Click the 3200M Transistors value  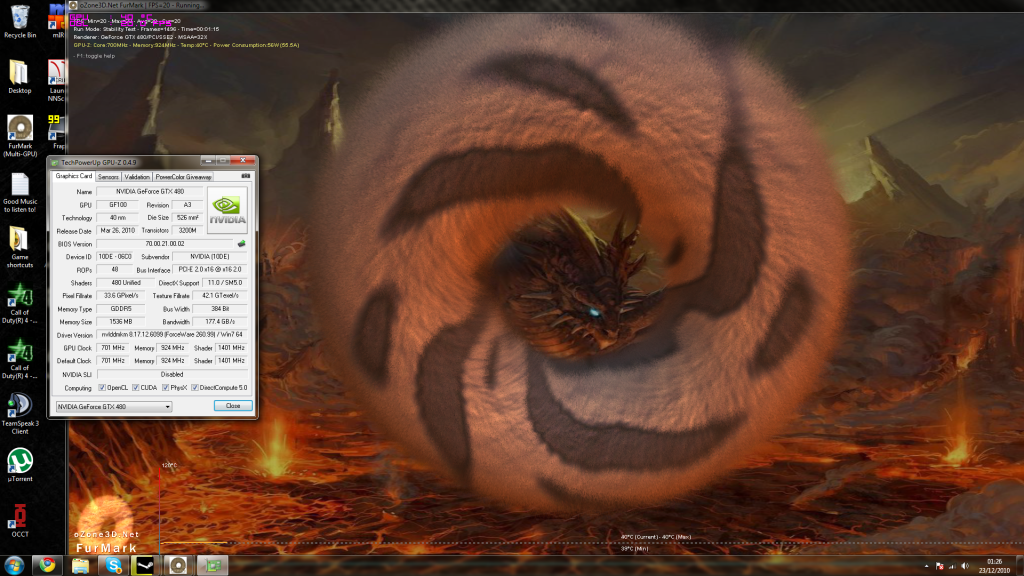pos(187,231)
